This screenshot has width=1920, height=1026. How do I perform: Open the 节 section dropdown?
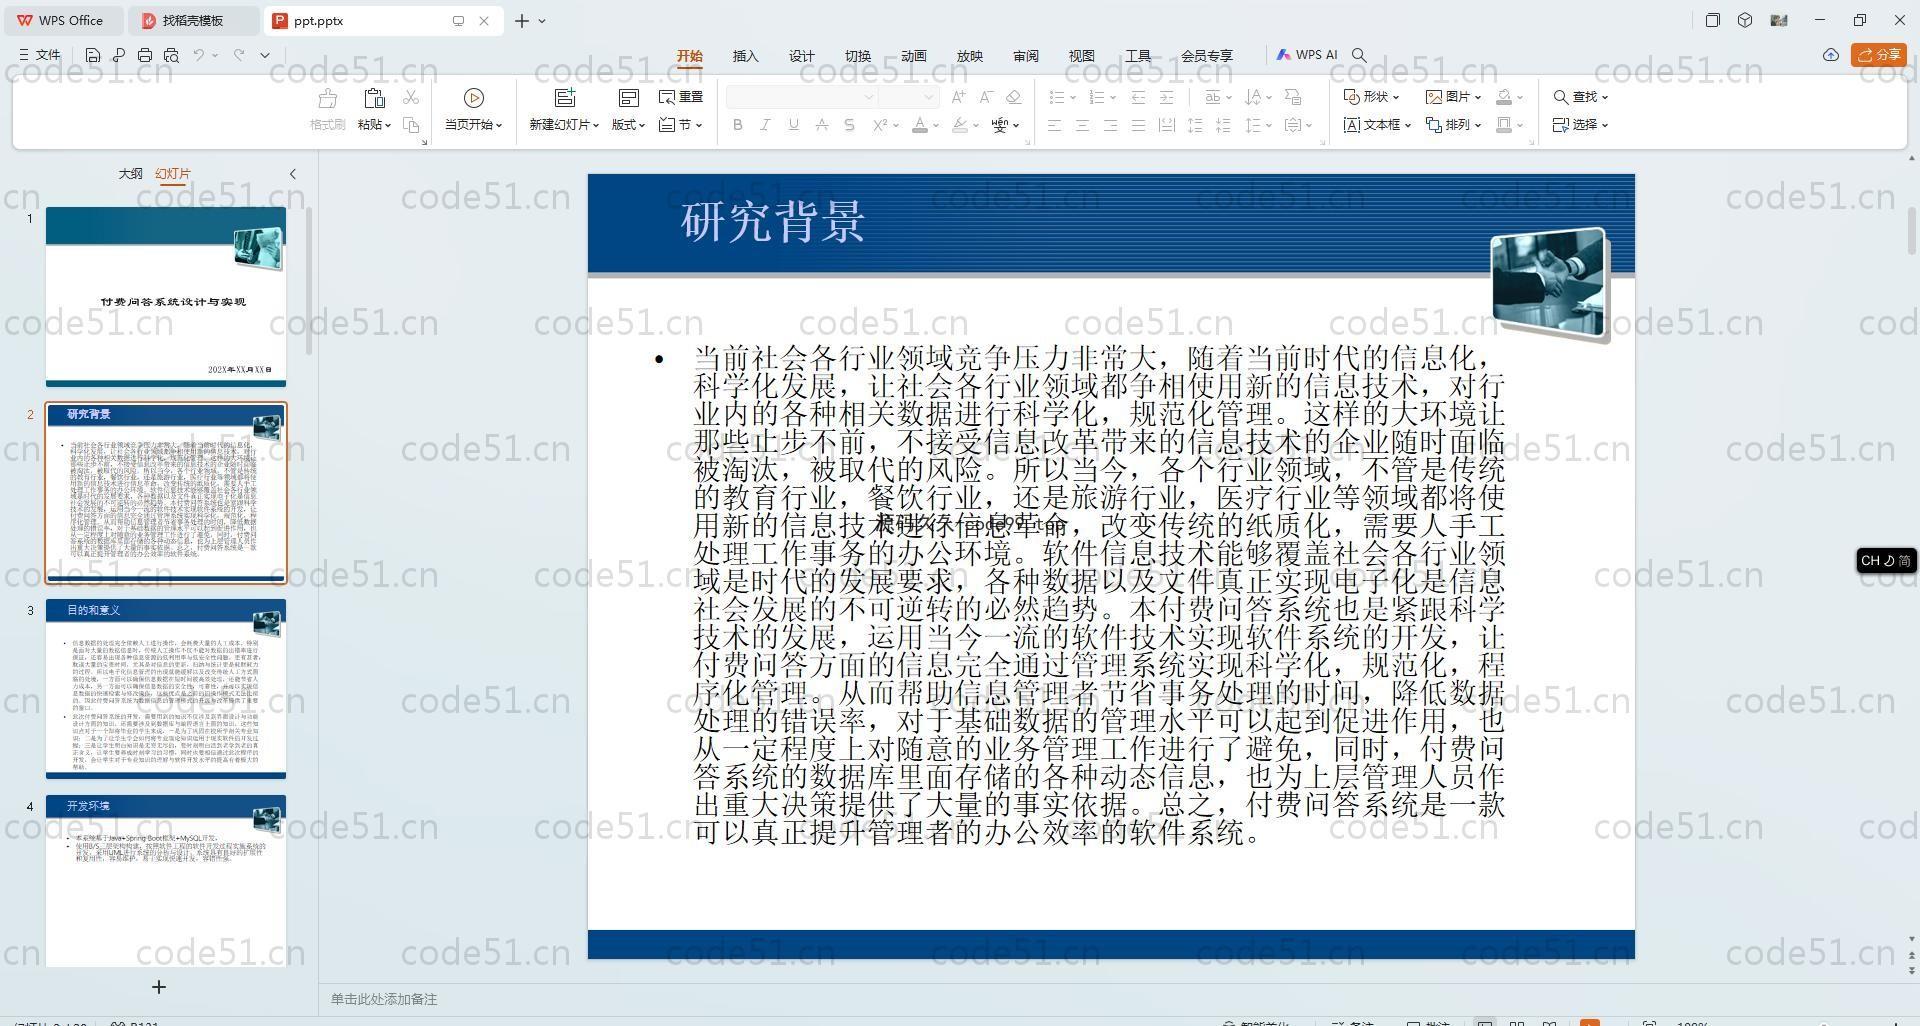pos(681,125)
